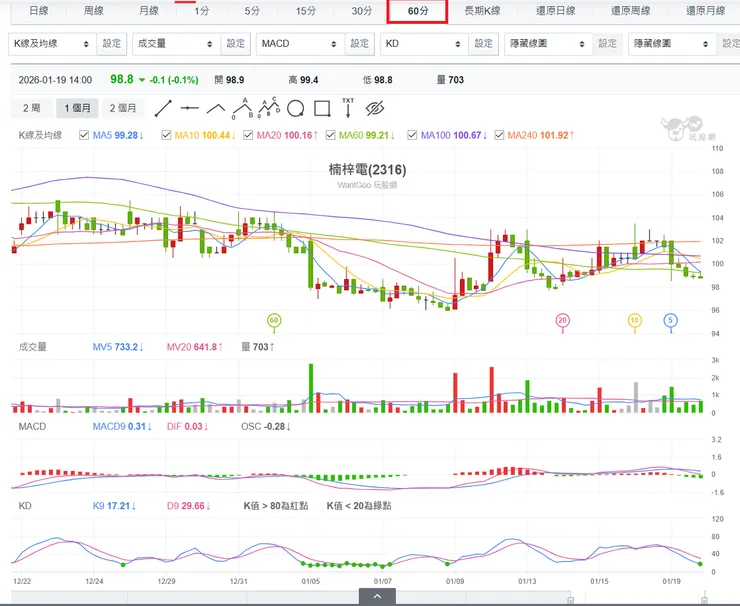Image resolution: width=740 pixels, height=606 pixels.
Task: Click the K9 17.21 value label
Action: click(114, 506)
